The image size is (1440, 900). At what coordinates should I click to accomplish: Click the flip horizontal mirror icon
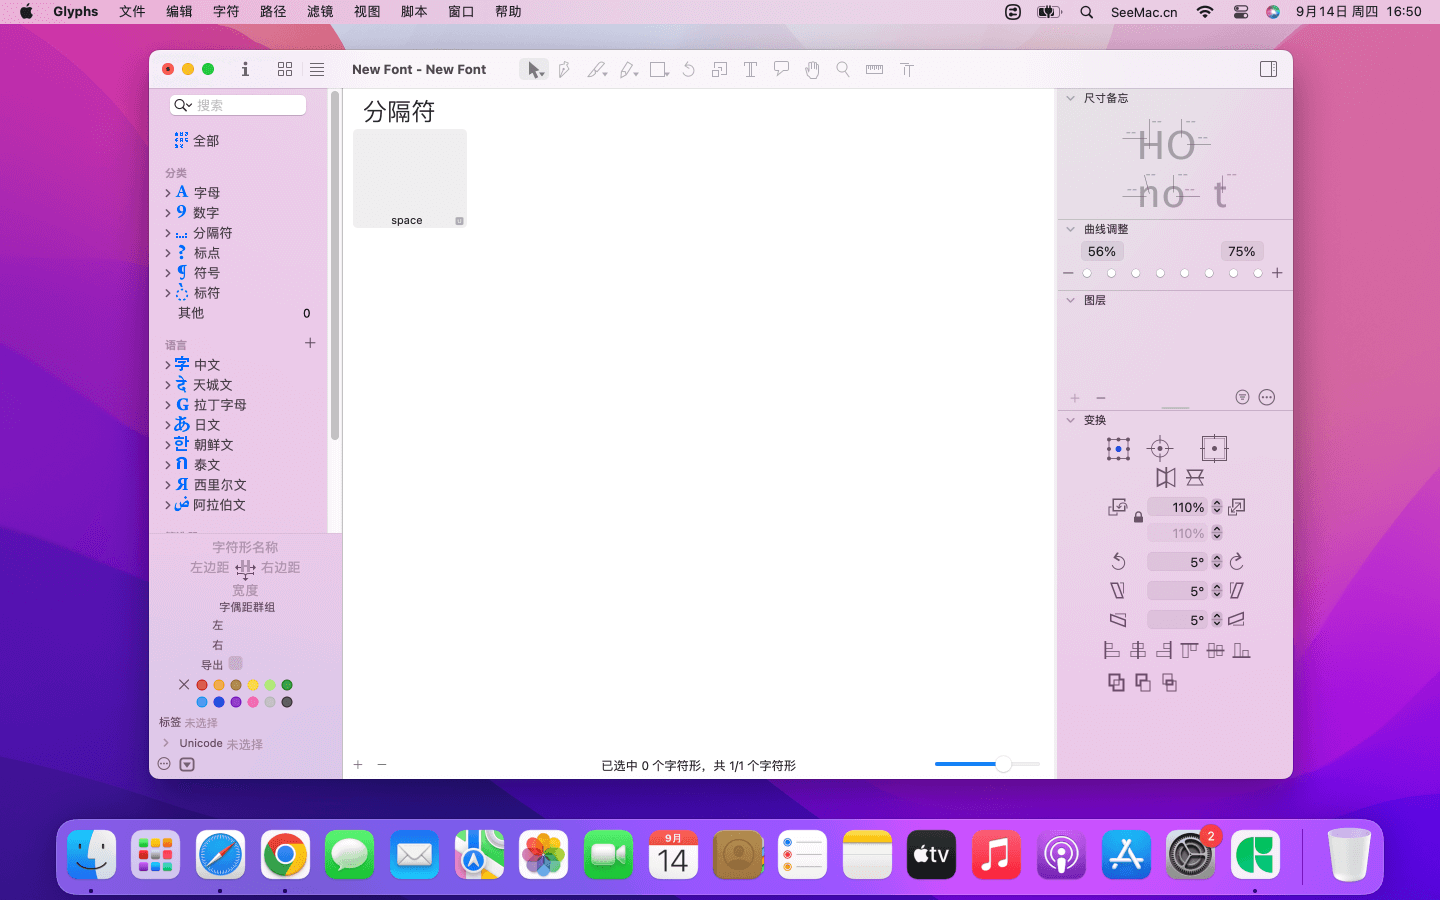click(1165, 478)
